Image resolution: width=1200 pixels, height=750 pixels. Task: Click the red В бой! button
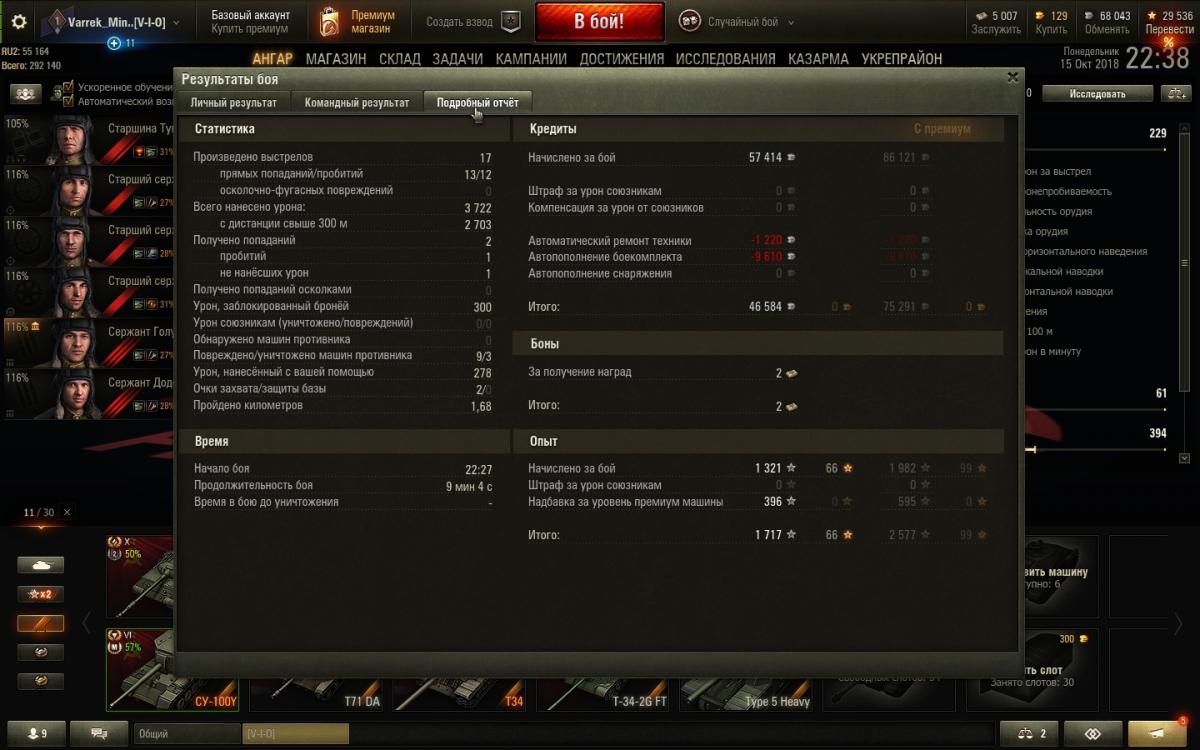coord(599,22)
